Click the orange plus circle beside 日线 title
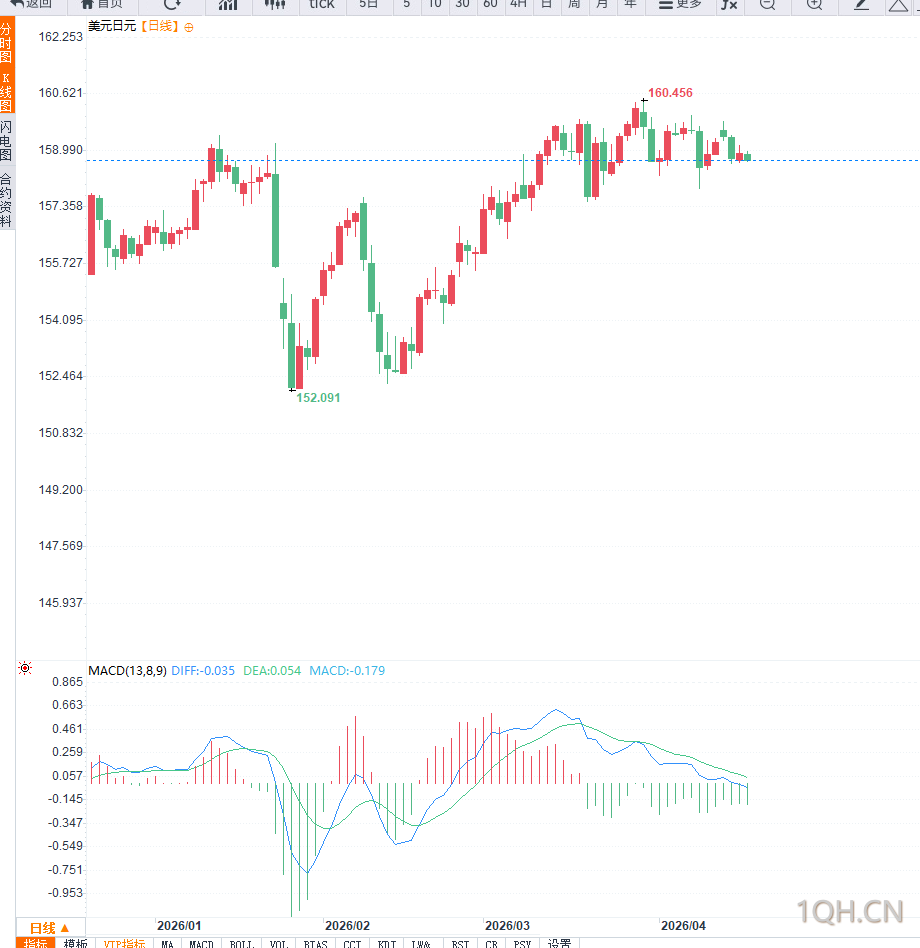The width and height of the screenshot is (920, 948). click(189, 27)
